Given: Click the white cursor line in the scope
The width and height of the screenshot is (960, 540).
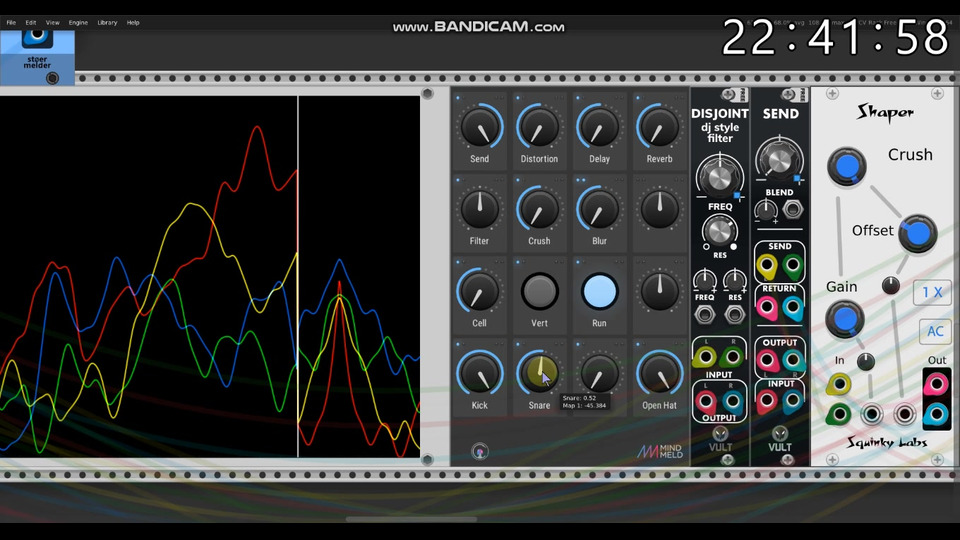Looking at the screenshot, I should click(298, 276).
